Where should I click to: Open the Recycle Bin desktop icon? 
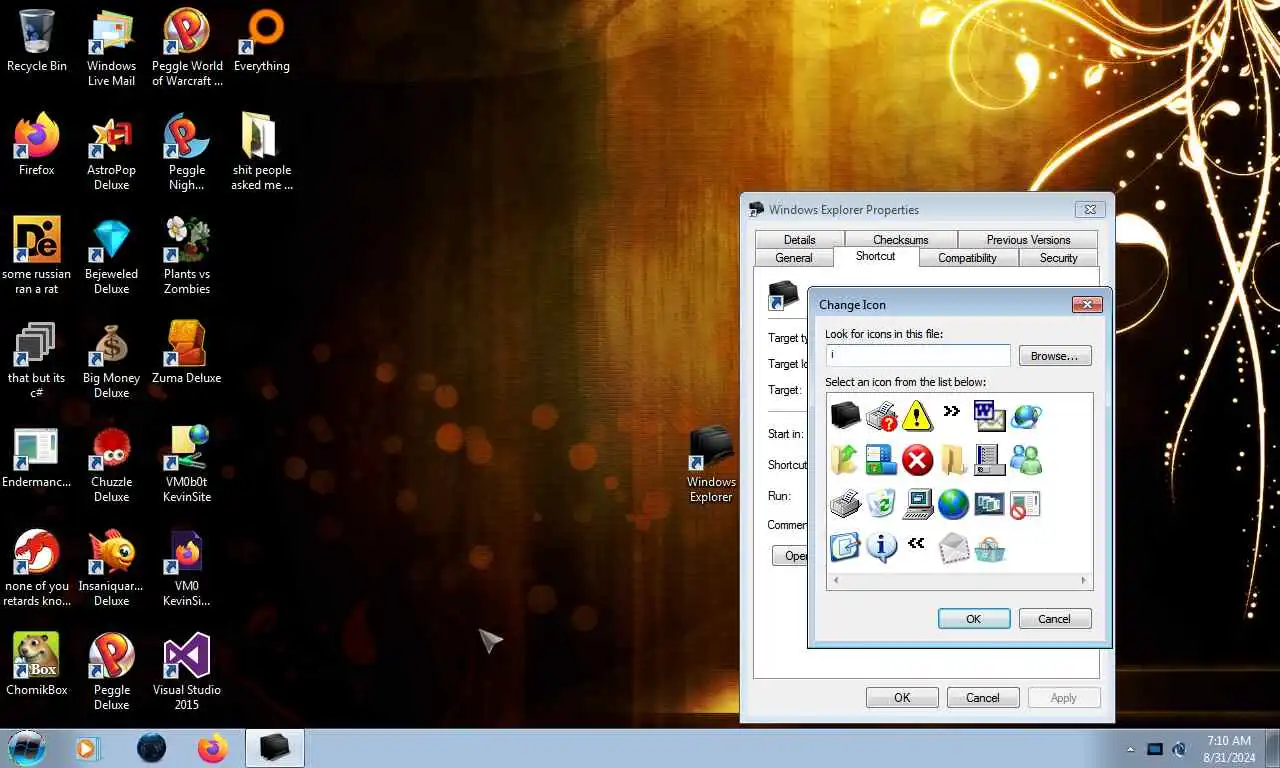click(37, 42)
